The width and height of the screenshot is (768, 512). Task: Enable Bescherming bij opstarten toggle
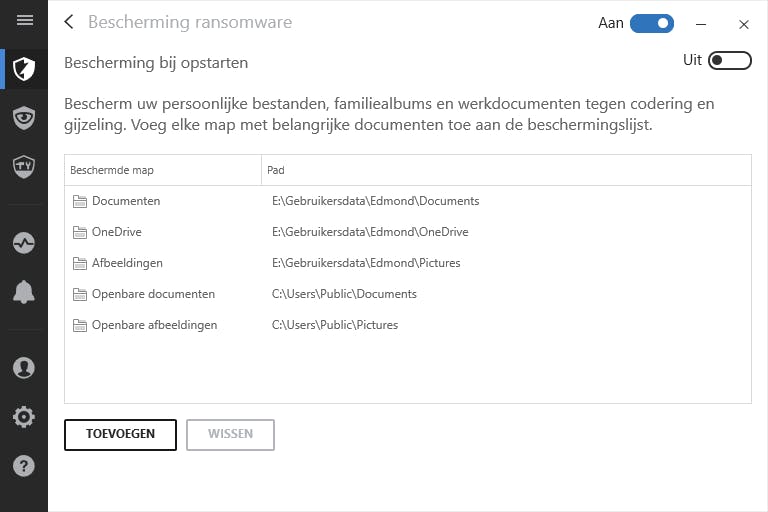pos(729,61)
